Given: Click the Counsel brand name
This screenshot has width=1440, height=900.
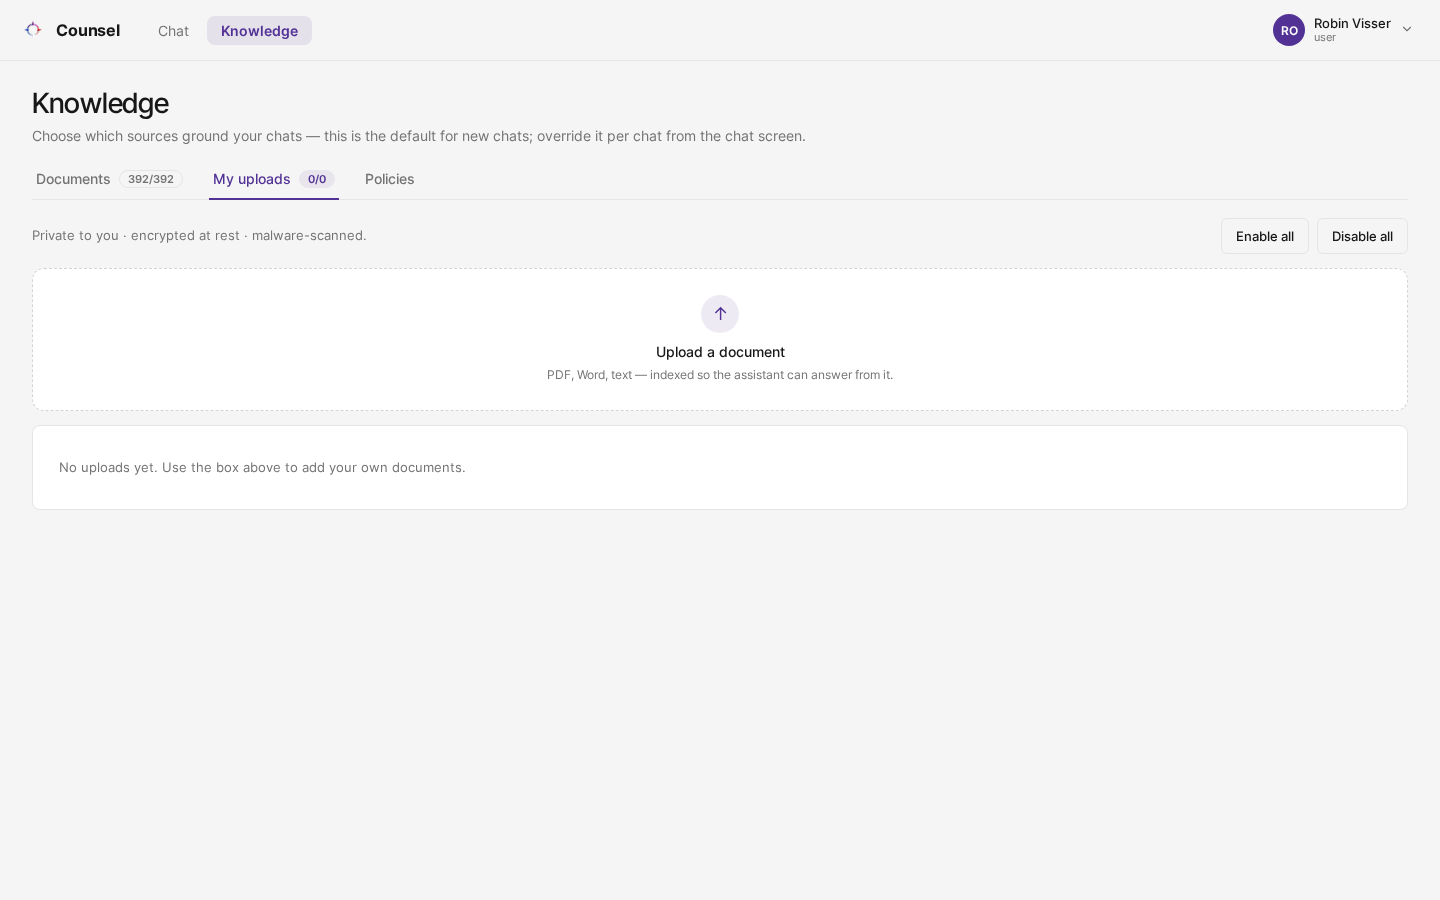Looking at the screenshot, I should (x=88, y=30).
